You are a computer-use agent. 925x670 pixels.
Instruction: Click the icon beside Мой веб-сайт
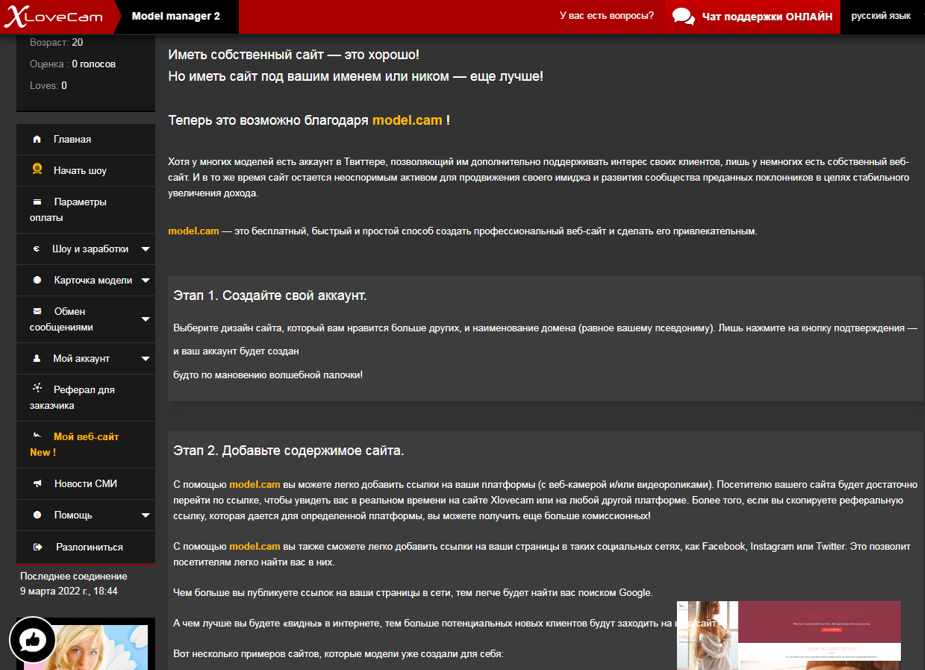[x=37, y=435]
